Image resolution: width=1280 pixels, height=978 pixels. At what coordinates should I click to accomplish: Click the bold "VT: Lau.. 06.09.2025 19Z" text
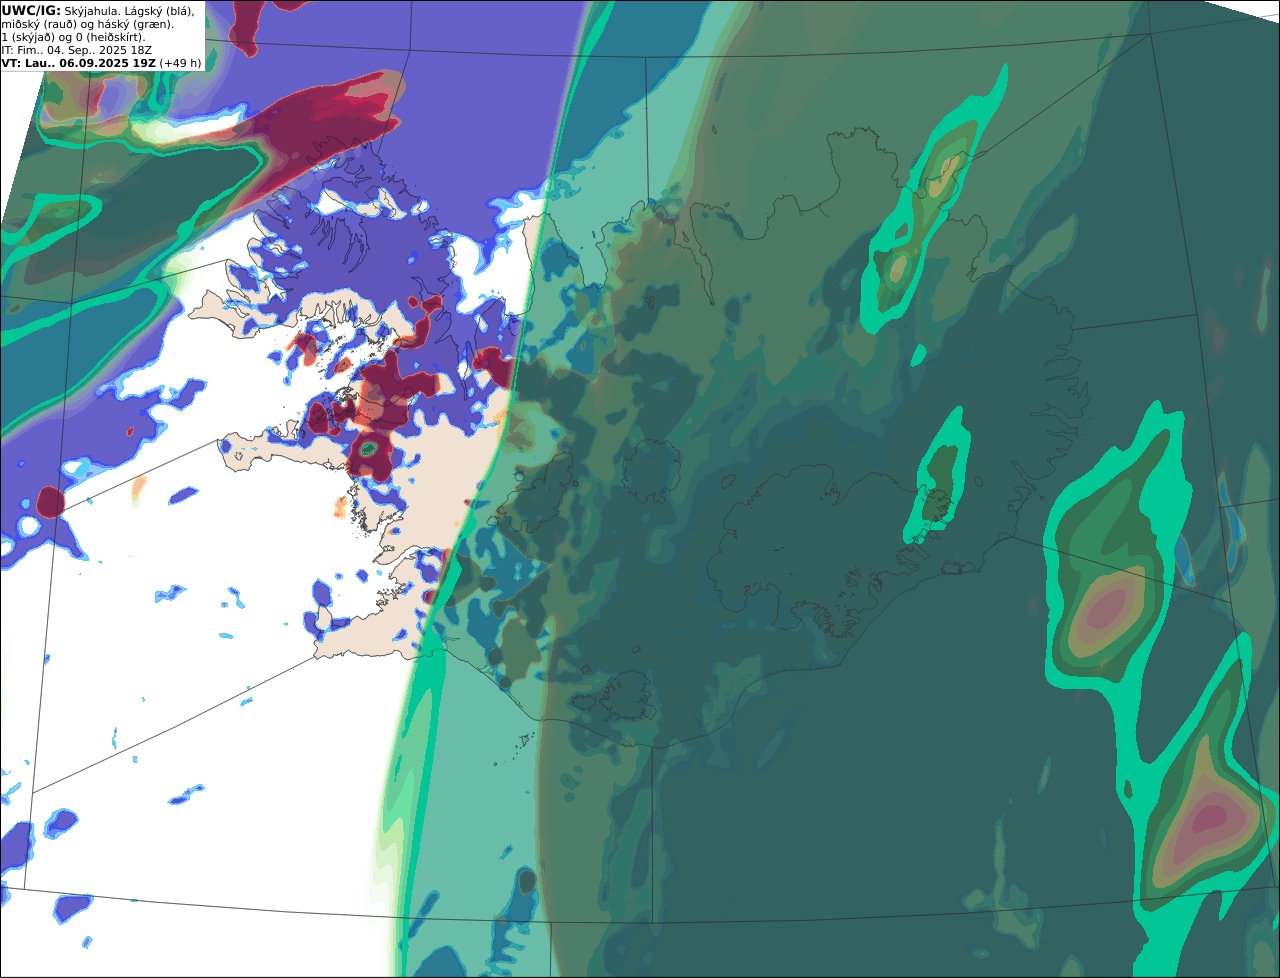point(78,63)
